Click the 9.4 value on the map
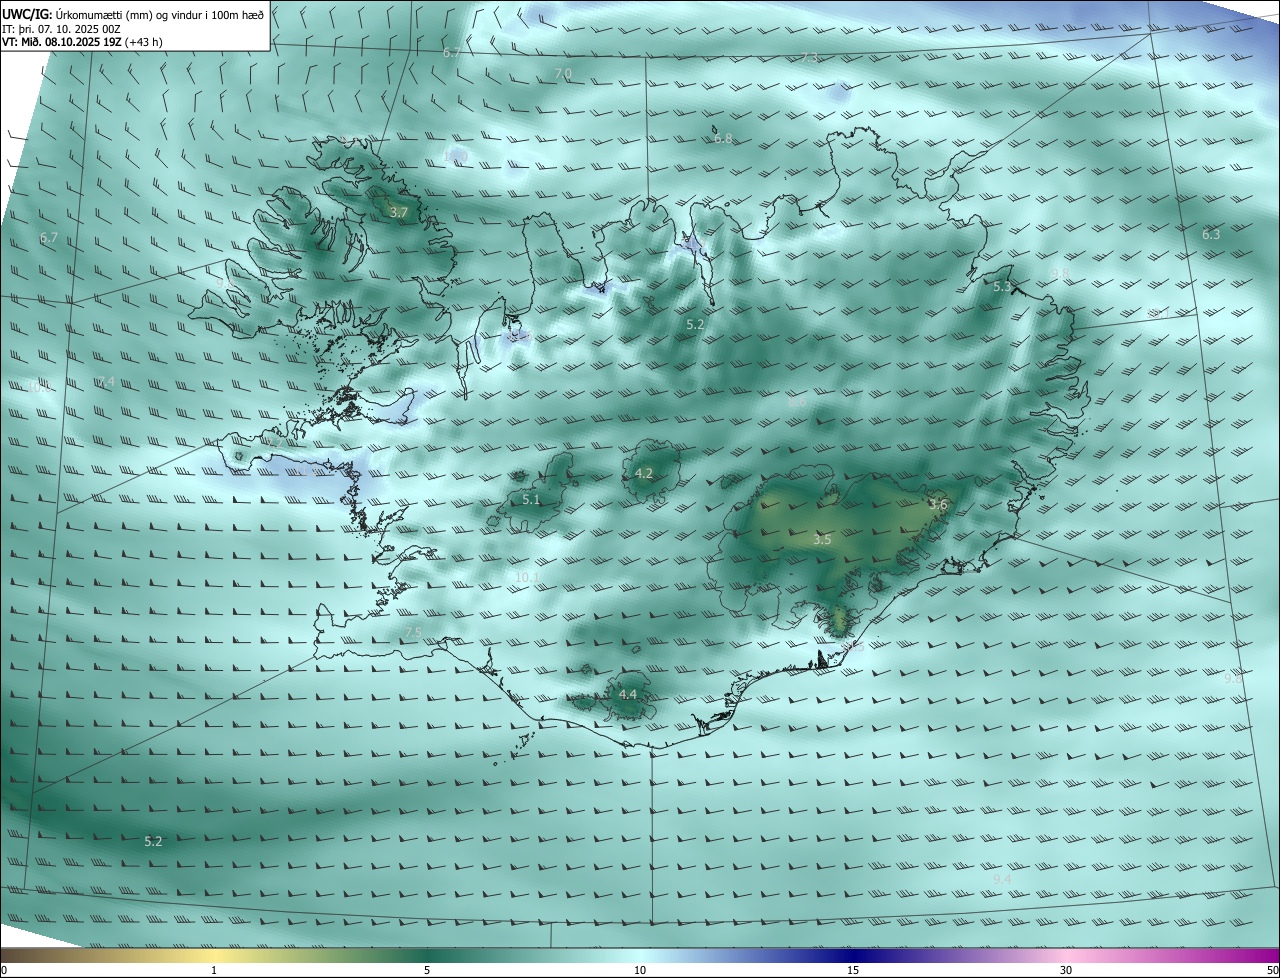This screenshot has height=978, width=1280. click(1003, 879)
